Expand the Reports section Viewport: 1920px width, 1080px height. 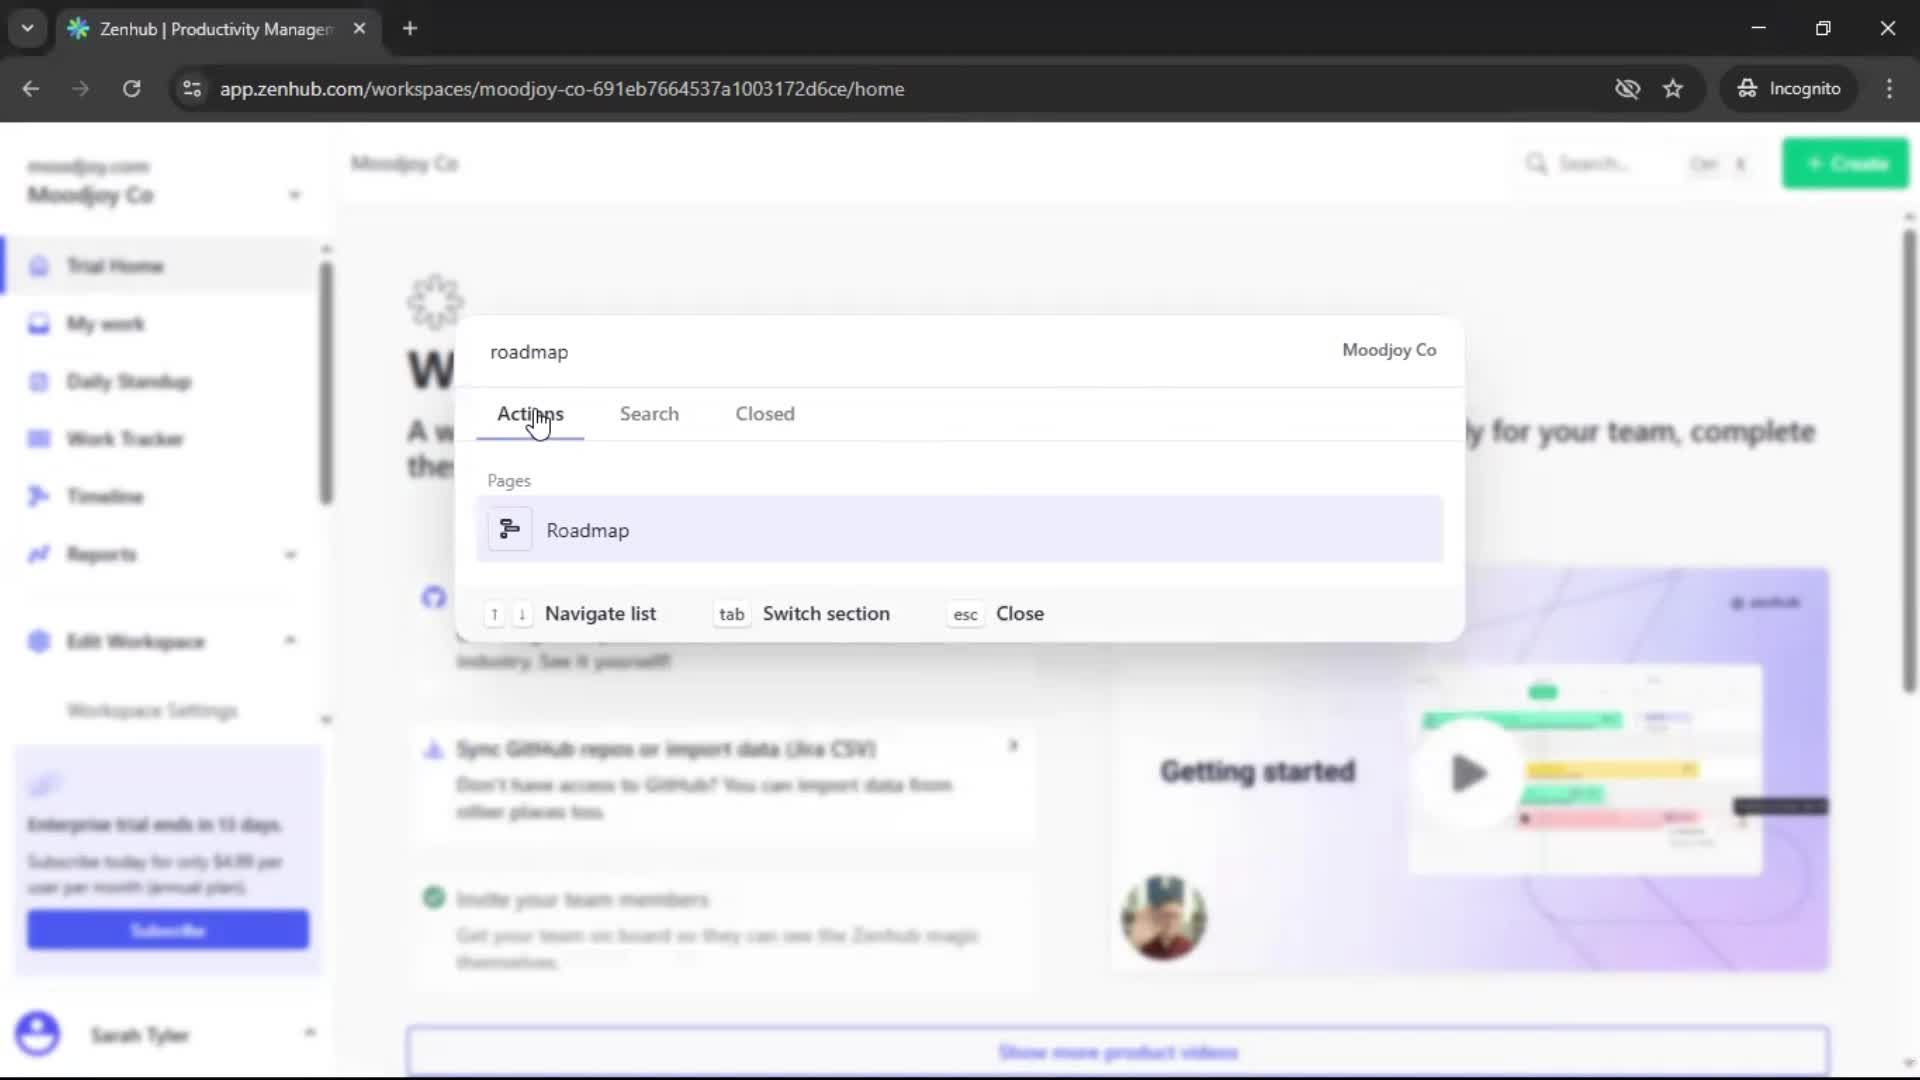coord(292,554)
